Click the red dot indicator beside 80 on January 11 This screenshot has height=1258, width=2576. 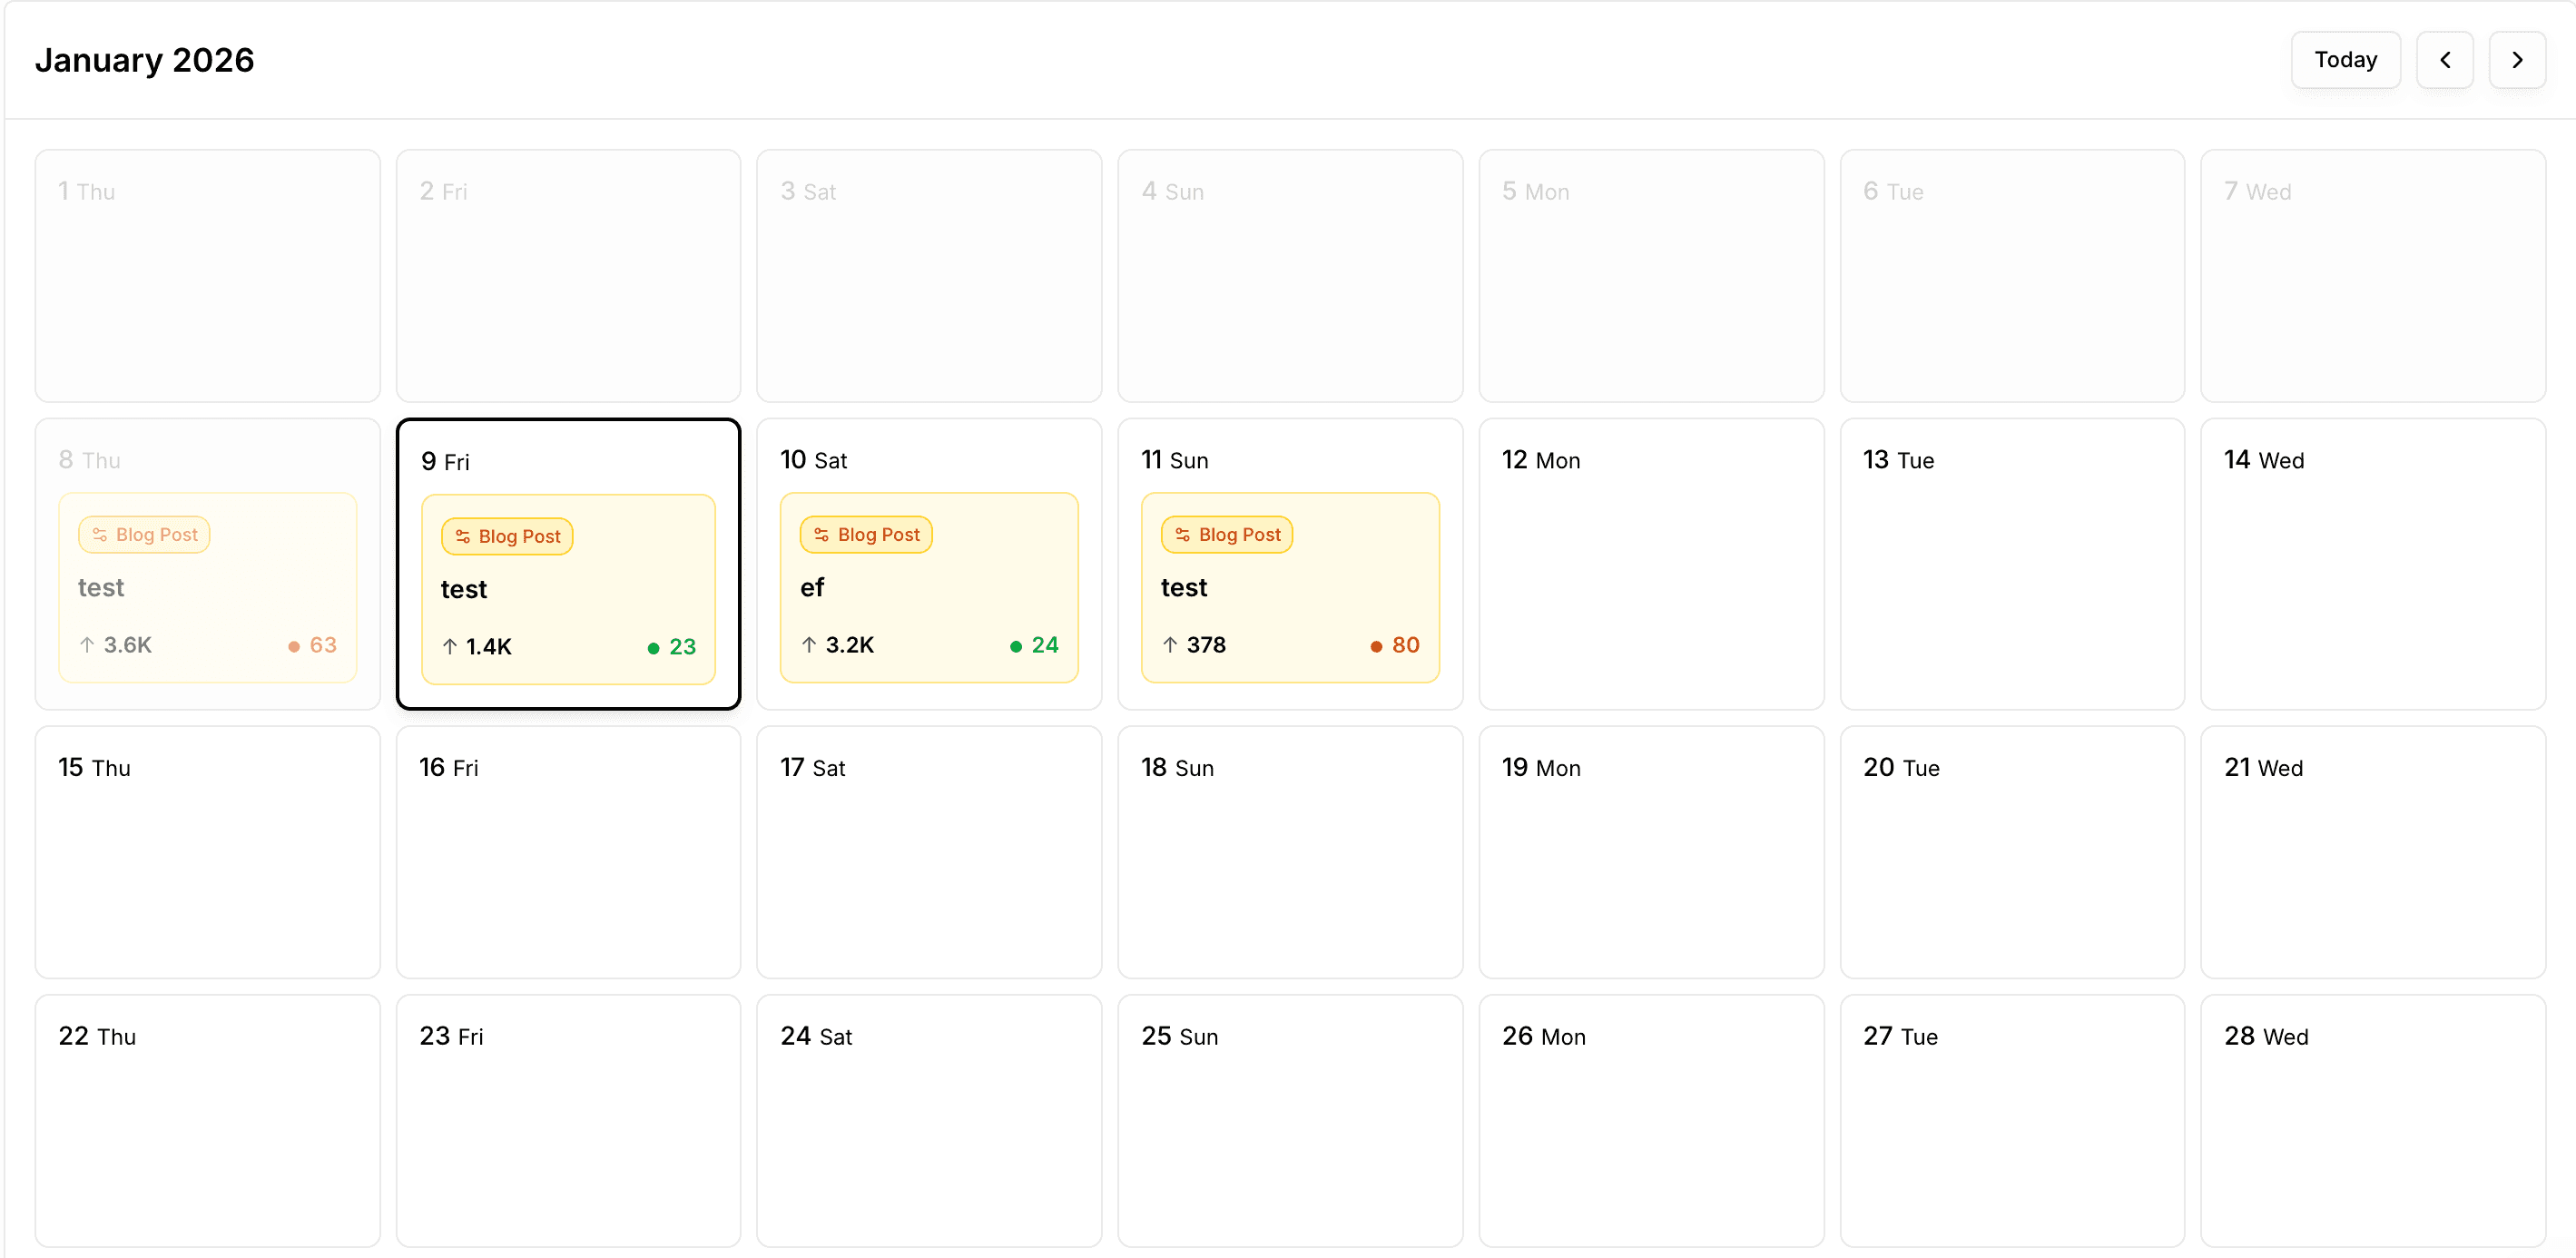coord(1375,646)
